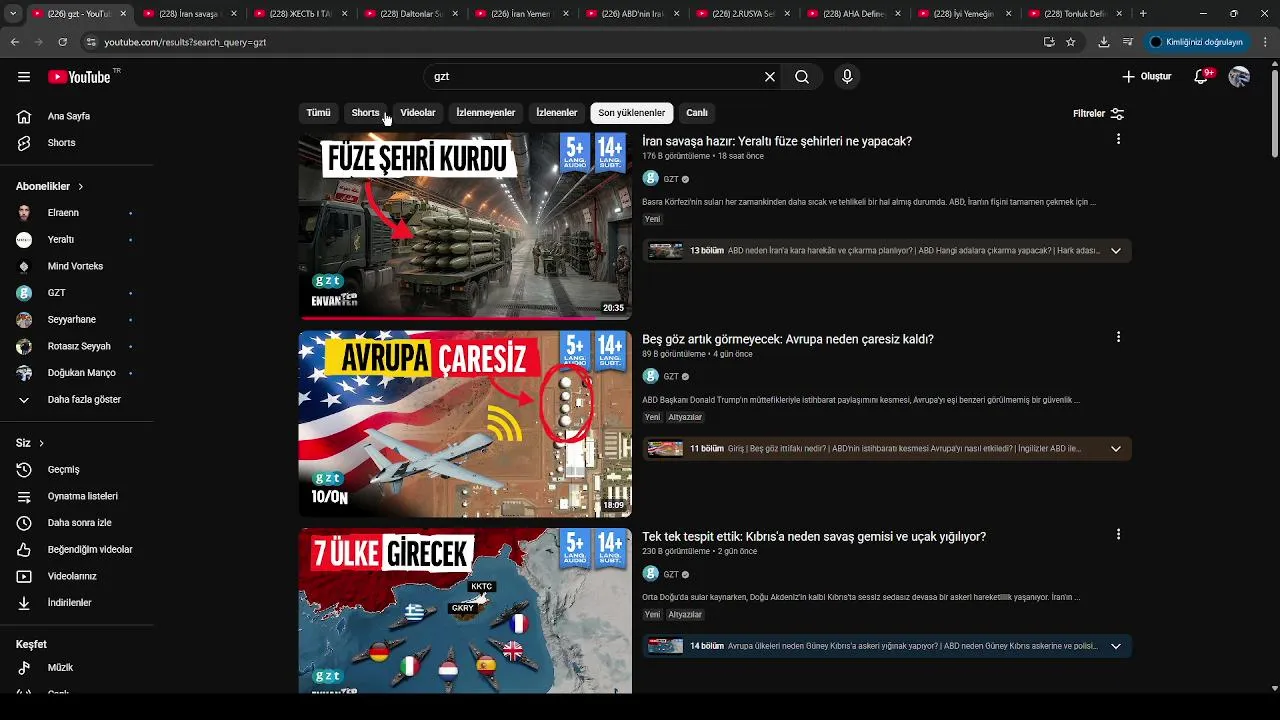Screen dimensions: 1280x720
Task: Expand the Siz section
Action: point(30,443)
